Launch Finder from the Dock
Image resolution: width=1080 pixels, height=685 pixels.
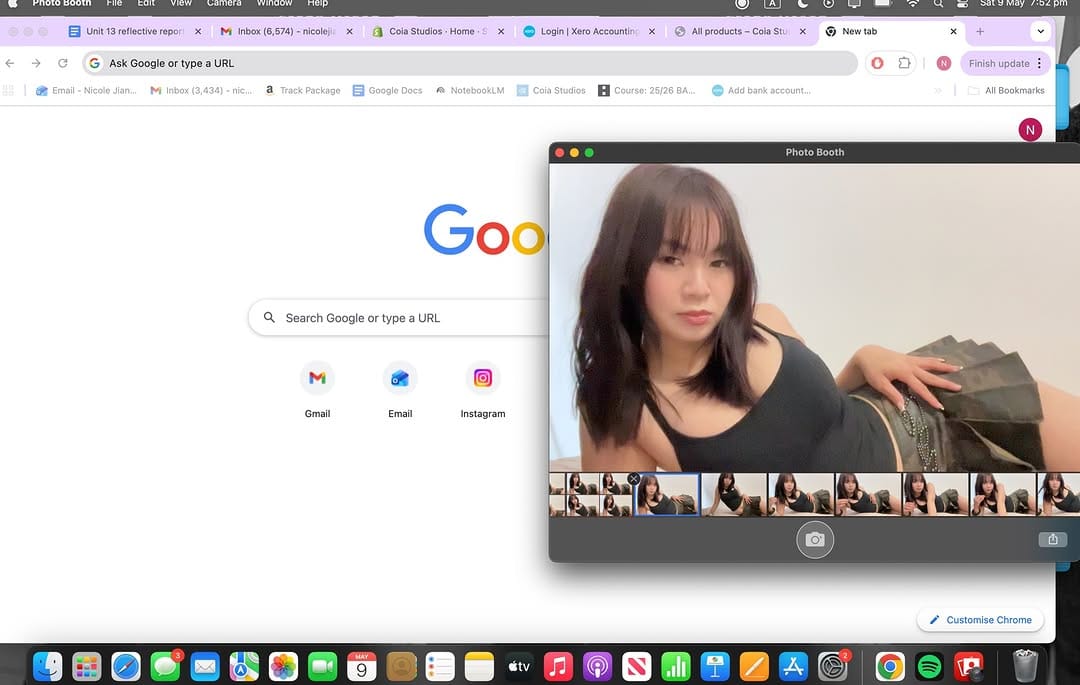click(x=48, y=666)
